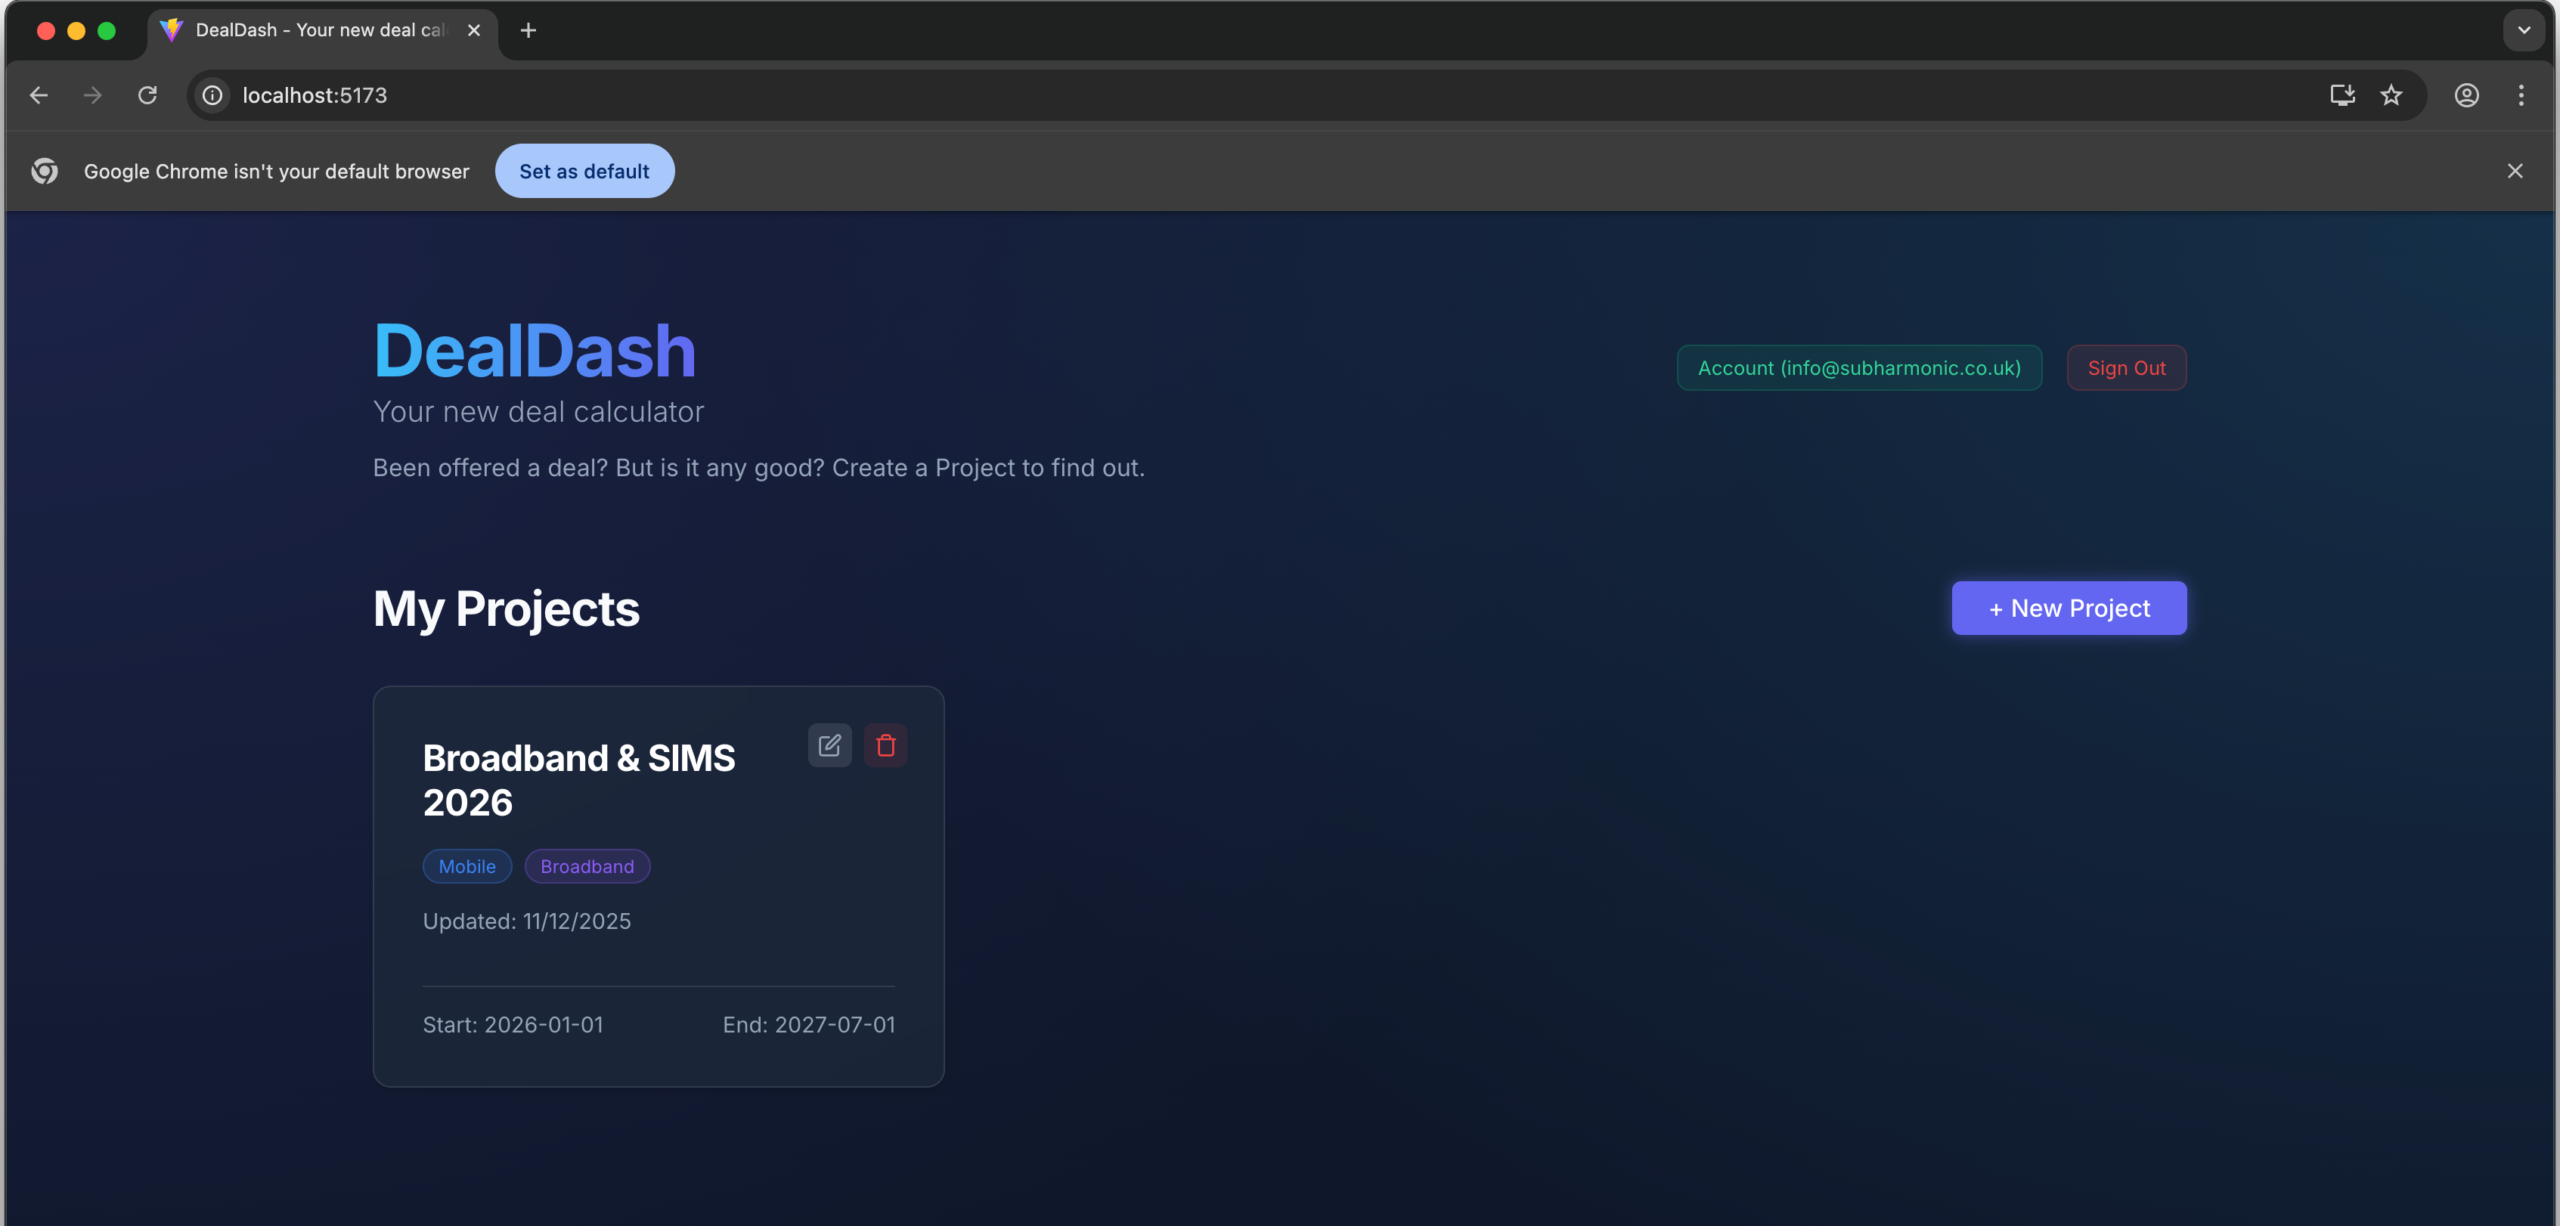Screen dimensions: 2560x1226
Task: Expand the tab search dropdown arrow
Action: (2524, 30)
